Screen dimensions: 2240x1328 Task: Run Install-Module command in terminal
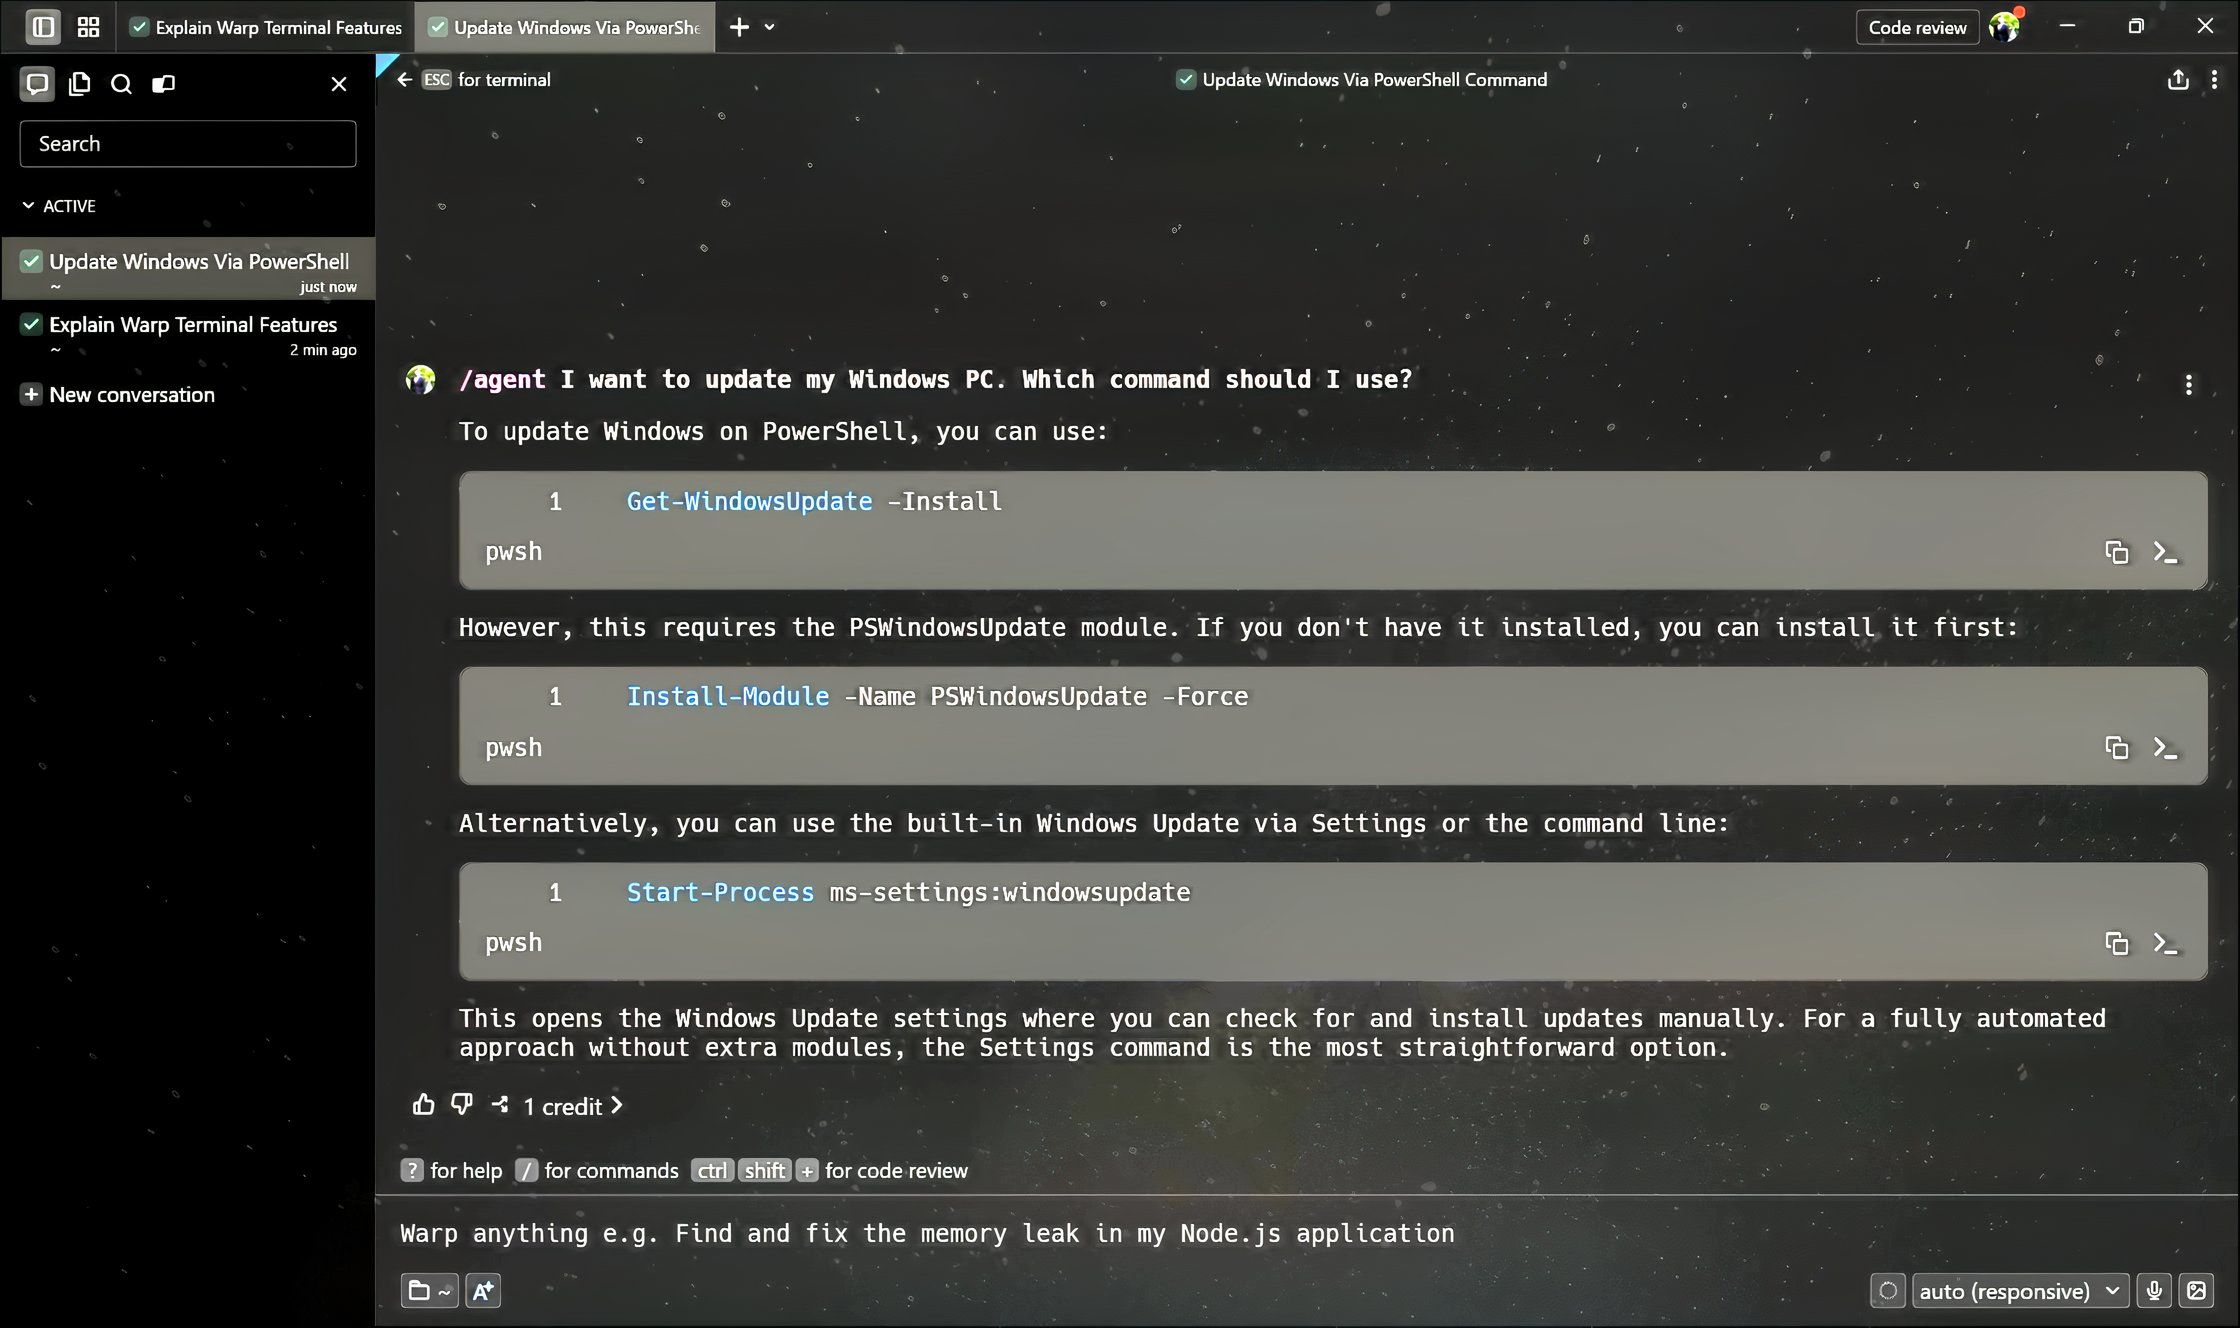(x=2166, y=748)
